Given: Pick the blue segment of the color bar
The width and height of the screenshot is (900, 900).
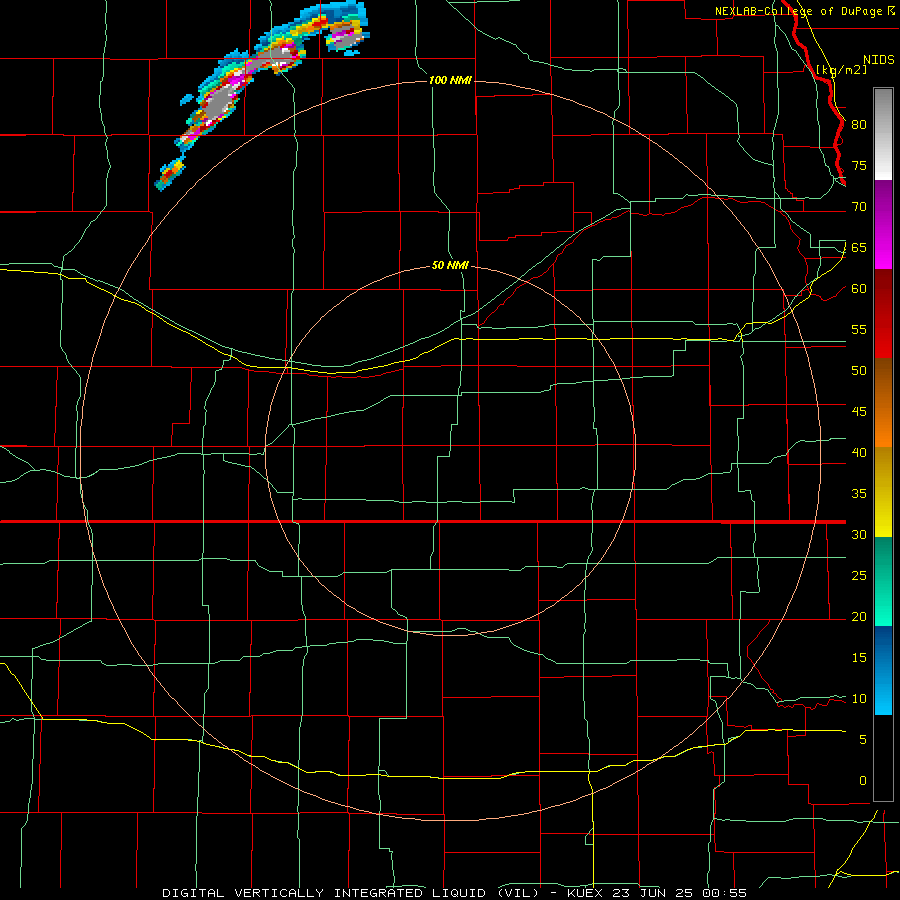Looking at the screenshot, I should pyautogui.click(x=883, y=670).
